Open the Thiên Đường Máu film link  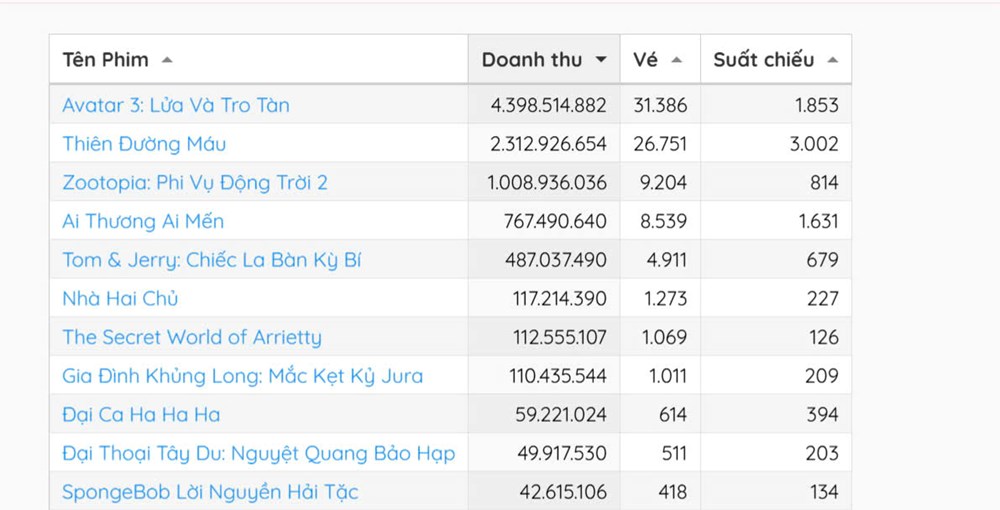[x=144, y=144]
